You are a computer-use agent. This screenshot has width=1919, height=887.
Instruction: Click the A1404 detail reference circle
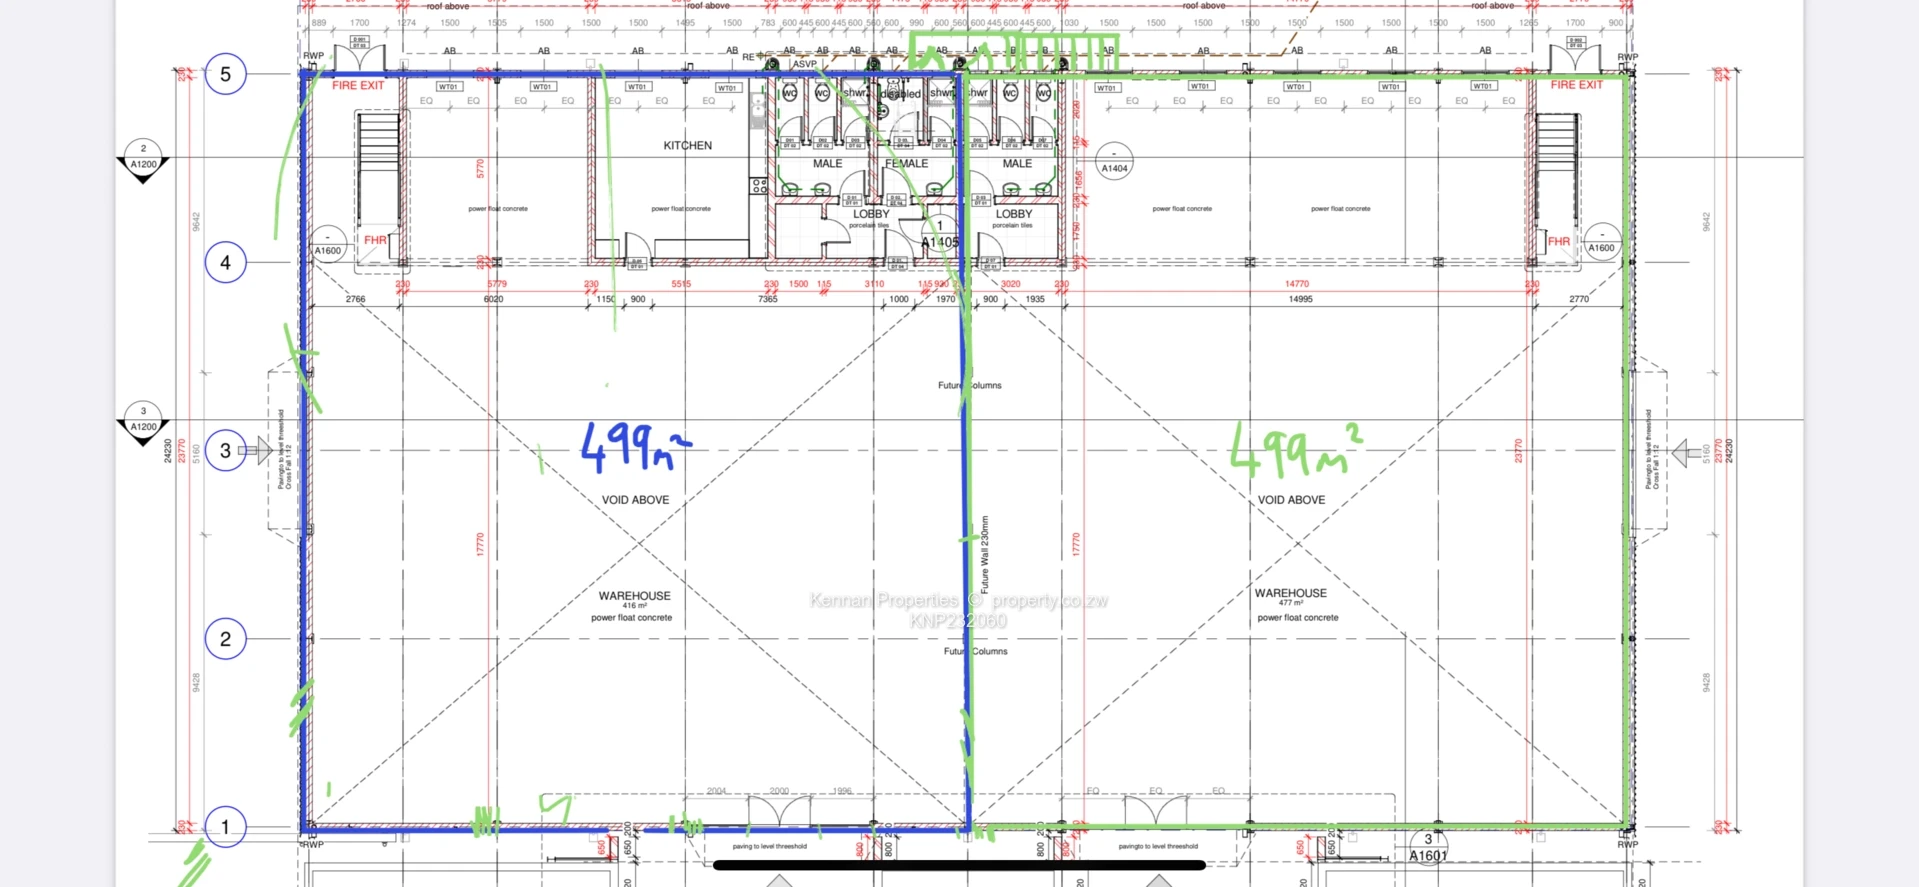point(1114,162)
